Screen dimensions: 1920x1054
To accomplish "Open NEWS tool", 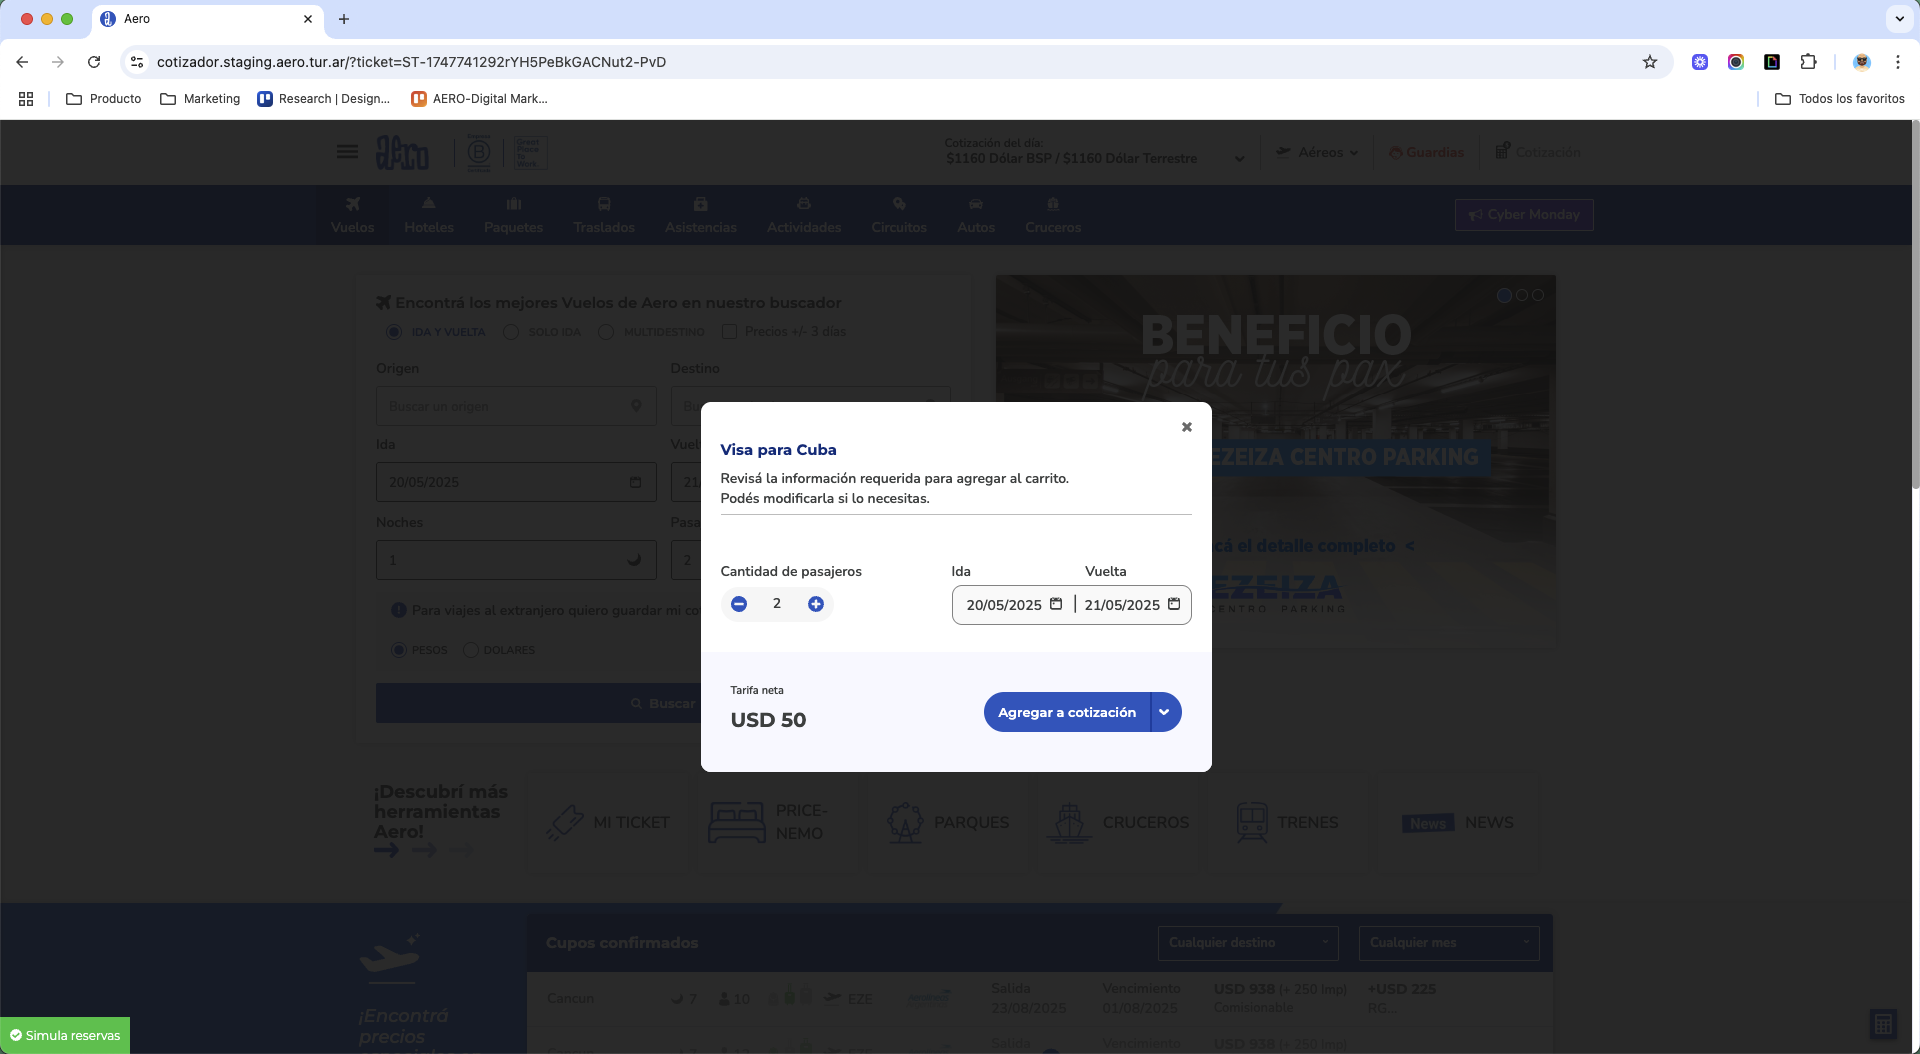I will (1458, 822).
